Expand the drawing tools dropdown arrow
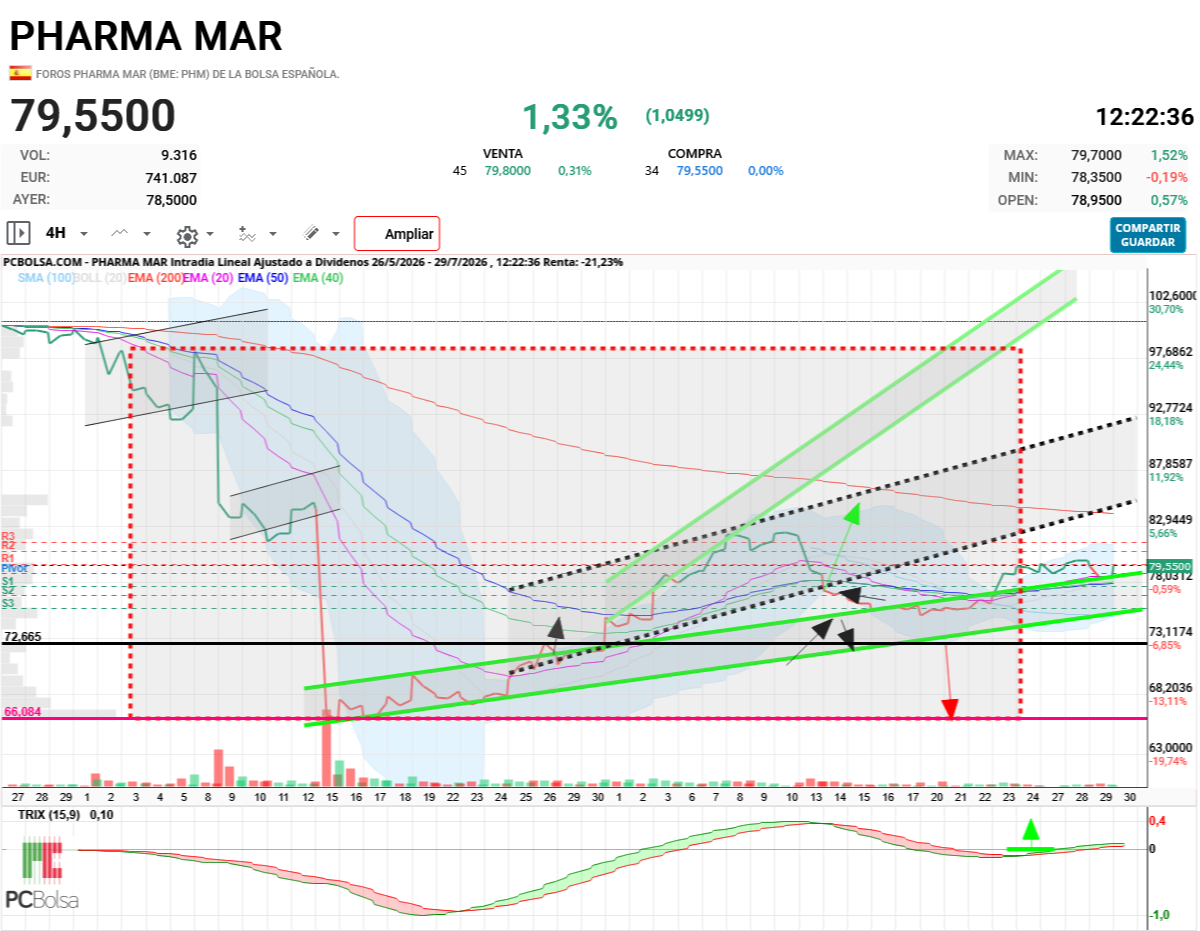Screen dimensions: 1200x931 point(336,235)
